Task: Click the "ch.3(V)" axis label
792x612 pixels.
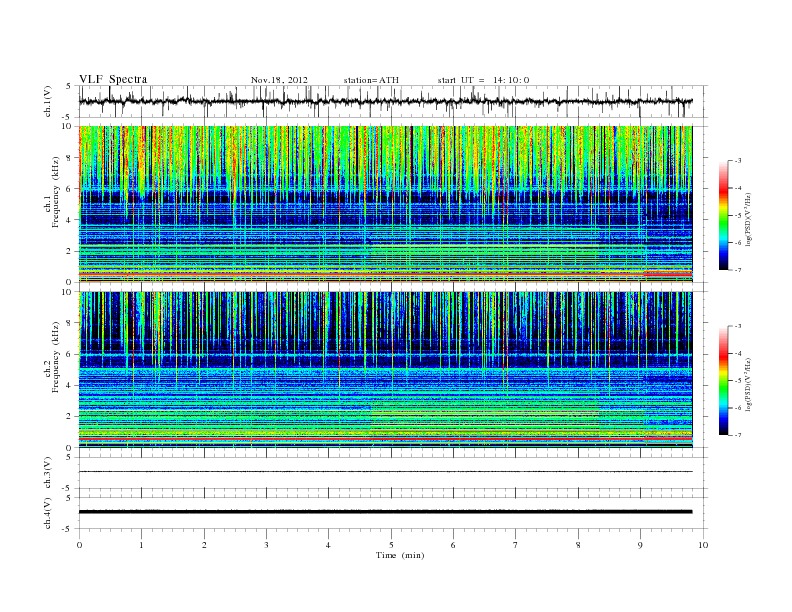Action: click(48, 472)
